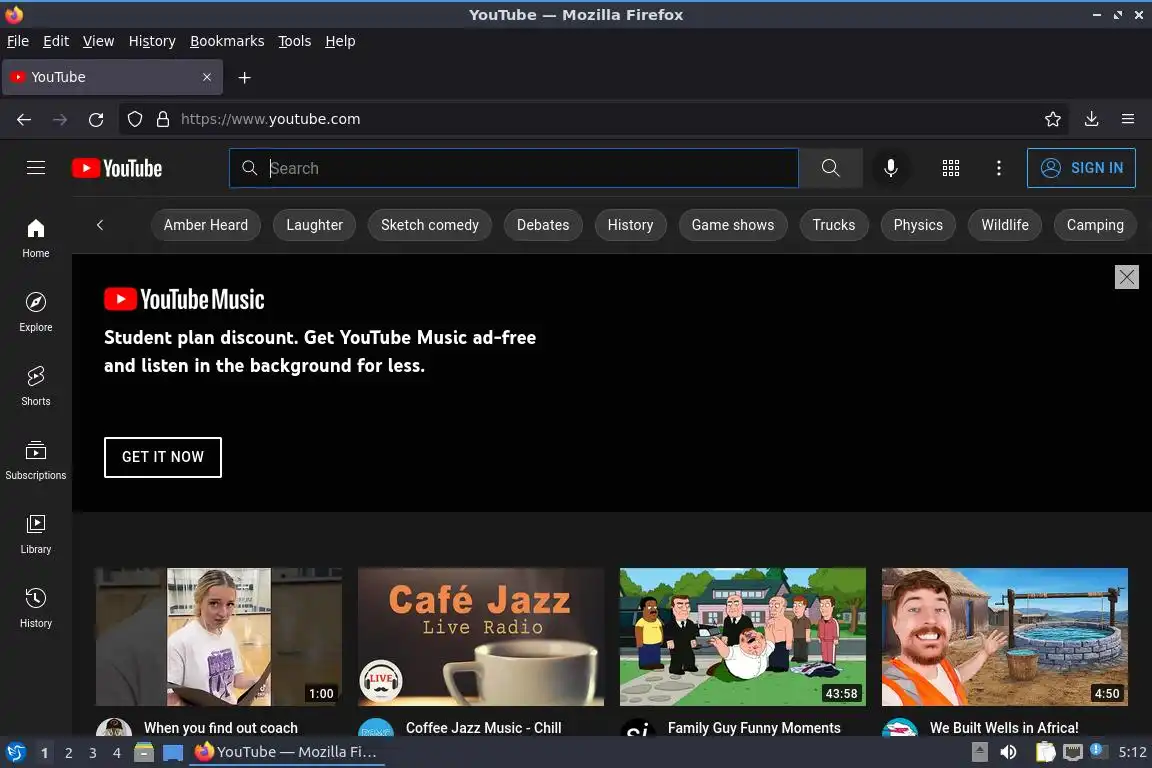
Task: Open Explore in the sidebar
Action: click(35, 312)
